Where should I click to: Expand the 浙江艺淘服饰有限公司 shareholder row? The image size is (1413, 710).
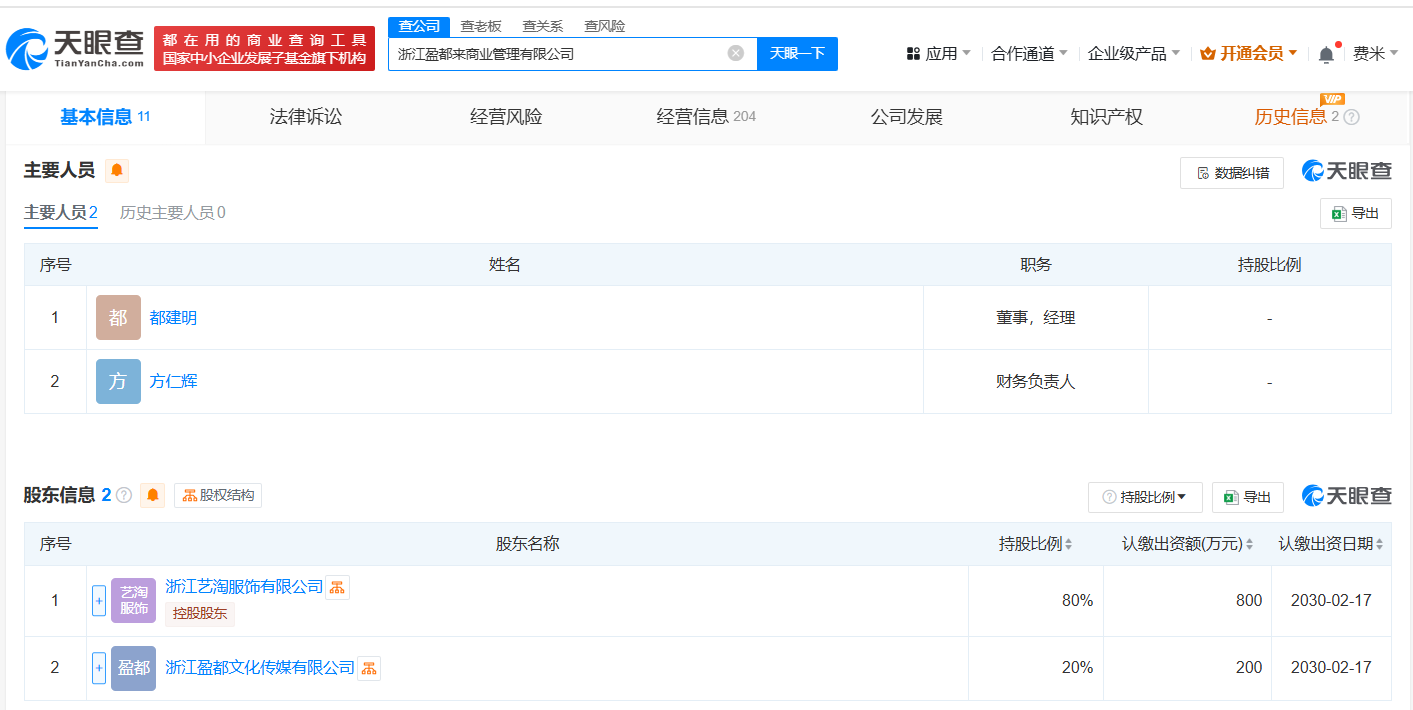[99, 601]
